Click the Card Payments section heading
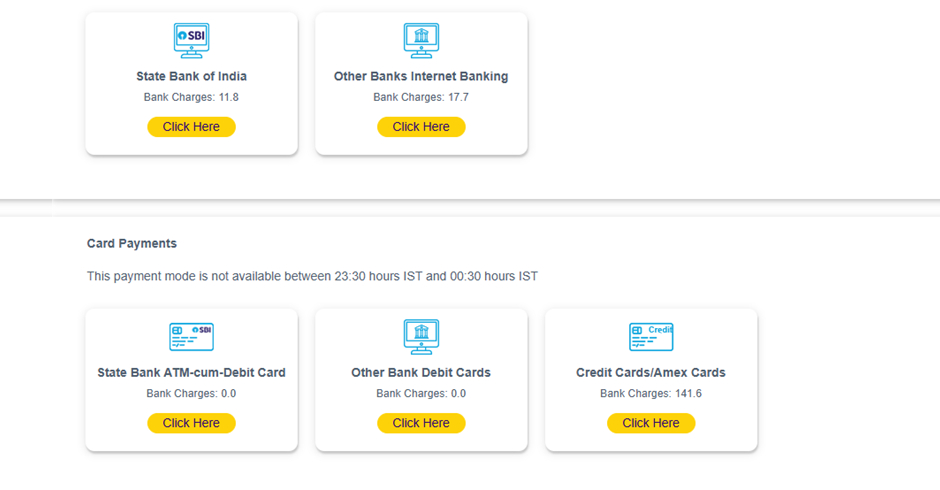Viewport: 940px width, 490px height. tap(132, 244)
